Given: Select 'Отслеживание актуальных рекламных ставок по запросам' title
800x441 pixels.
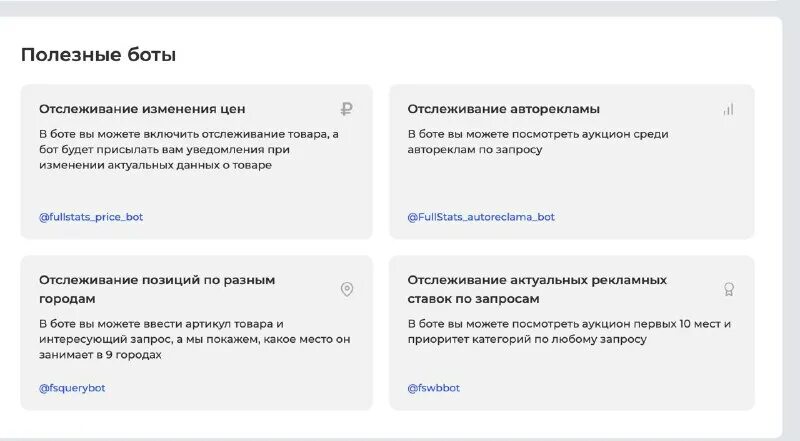Looking at the screenshot, I should coord(537,289).
